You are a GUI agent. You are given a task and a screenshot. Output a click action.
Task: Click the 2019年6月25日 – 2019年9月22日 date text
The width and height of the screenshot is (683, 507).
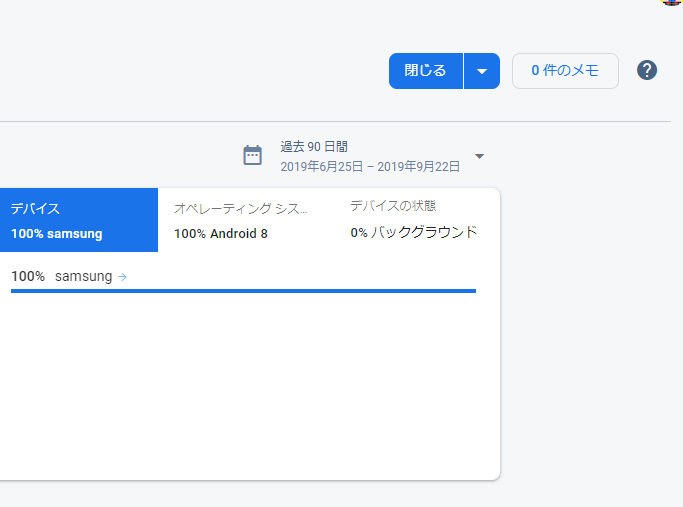370,166
